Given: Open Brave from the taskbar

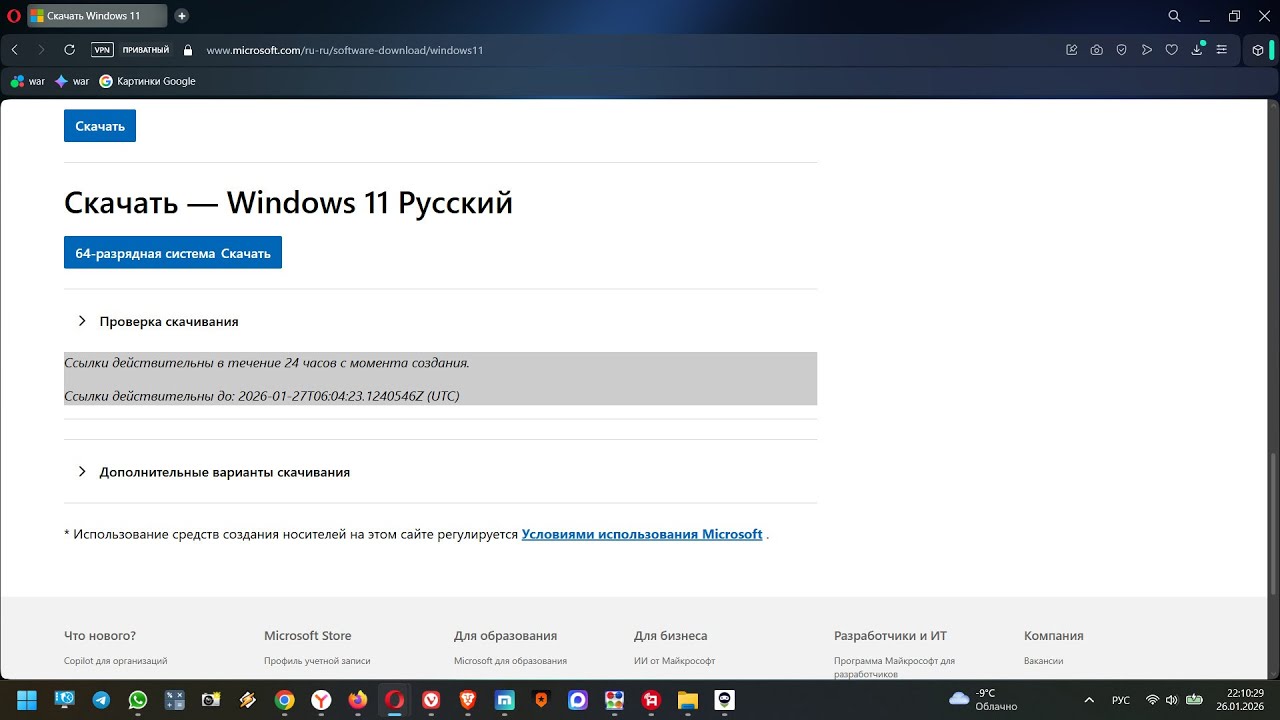Looking at the screenshot, I should 468,700.
